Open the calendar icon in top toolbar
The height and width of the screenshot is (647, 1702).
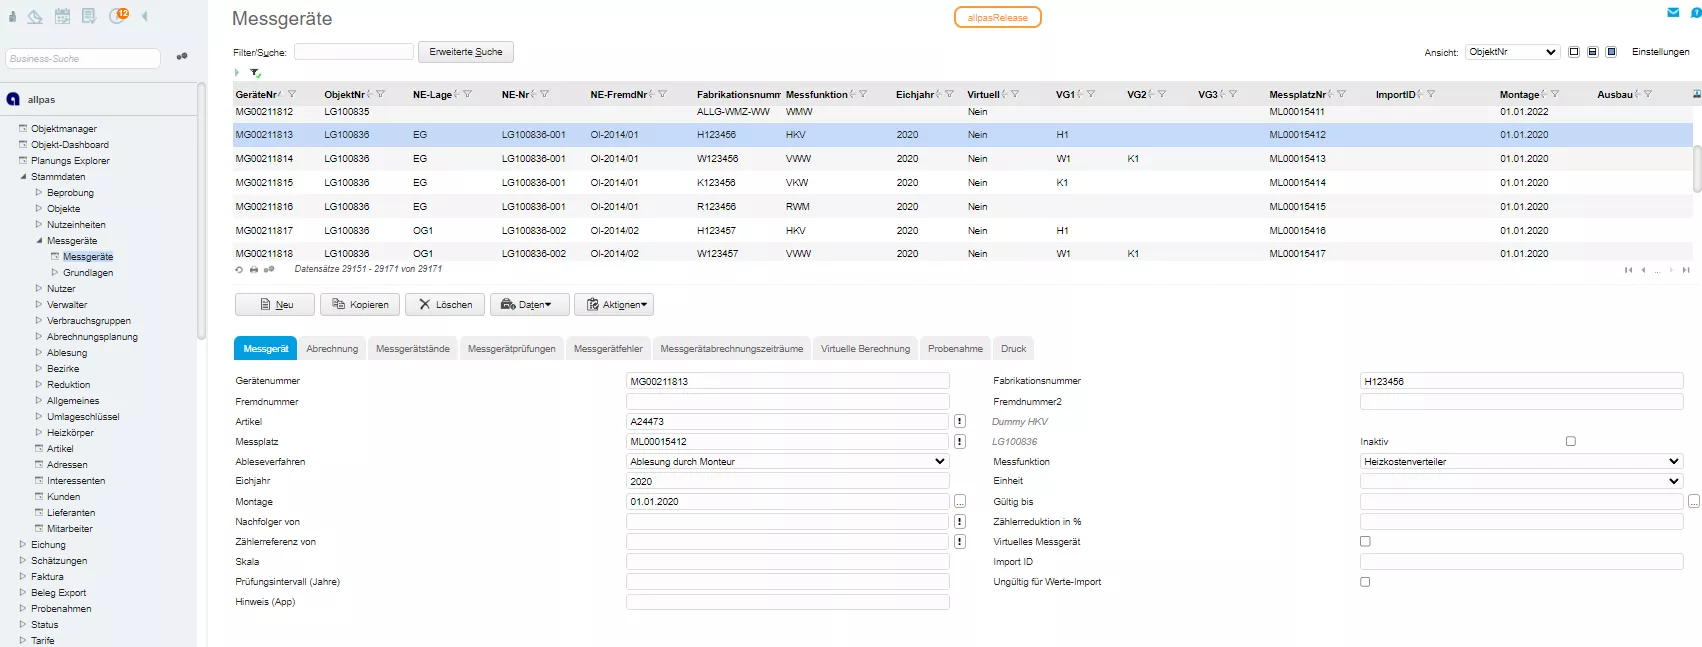(x=62, y=16)
